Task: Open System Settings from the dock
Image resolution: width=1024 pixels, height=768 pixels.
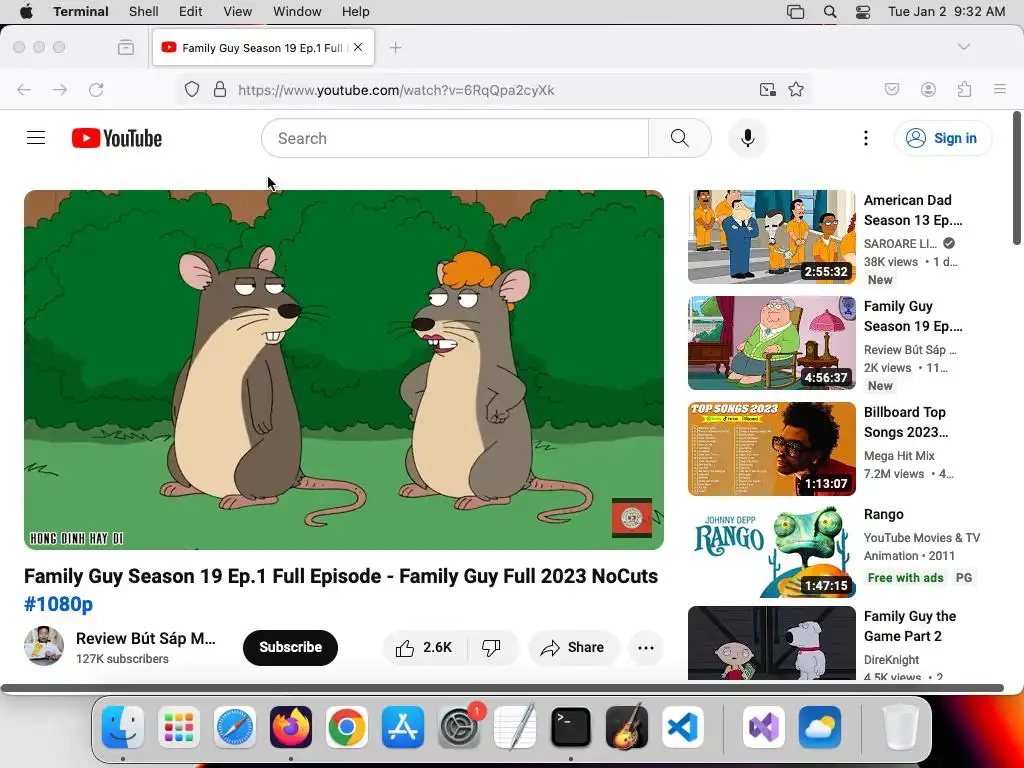Action: pyautogui.click(x=459, y=727)
